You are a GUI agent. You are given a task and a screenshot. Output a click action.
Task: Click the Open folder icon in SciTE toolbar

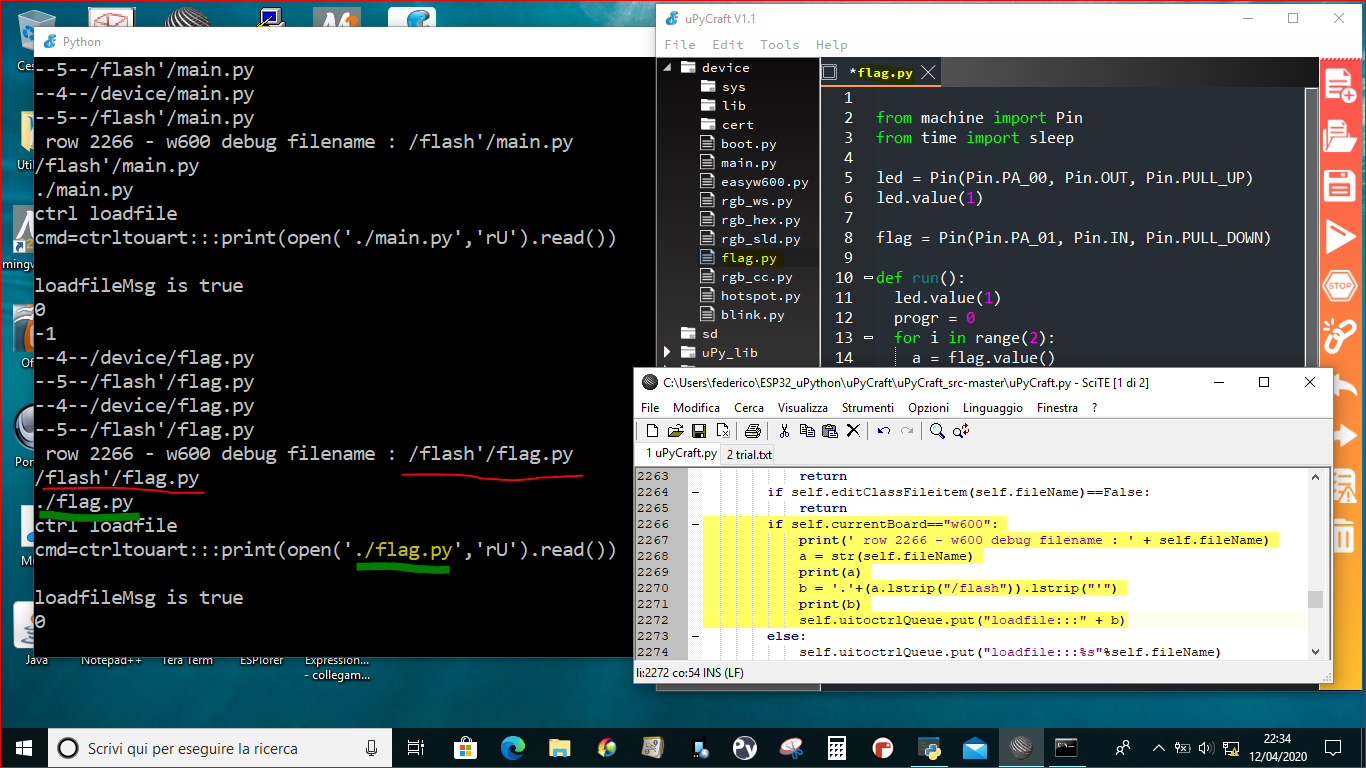pyautogui.click(x=675, y=431)
